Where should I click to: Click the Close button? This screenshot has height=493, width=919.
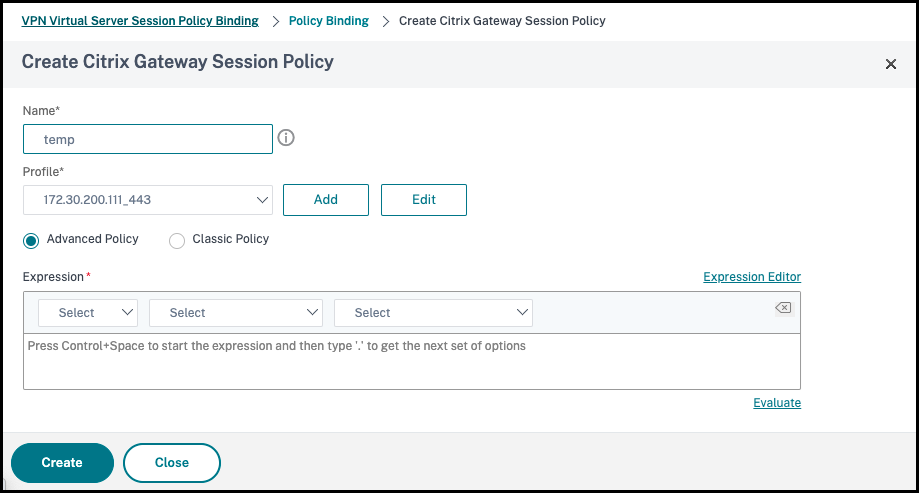point(172,463)
